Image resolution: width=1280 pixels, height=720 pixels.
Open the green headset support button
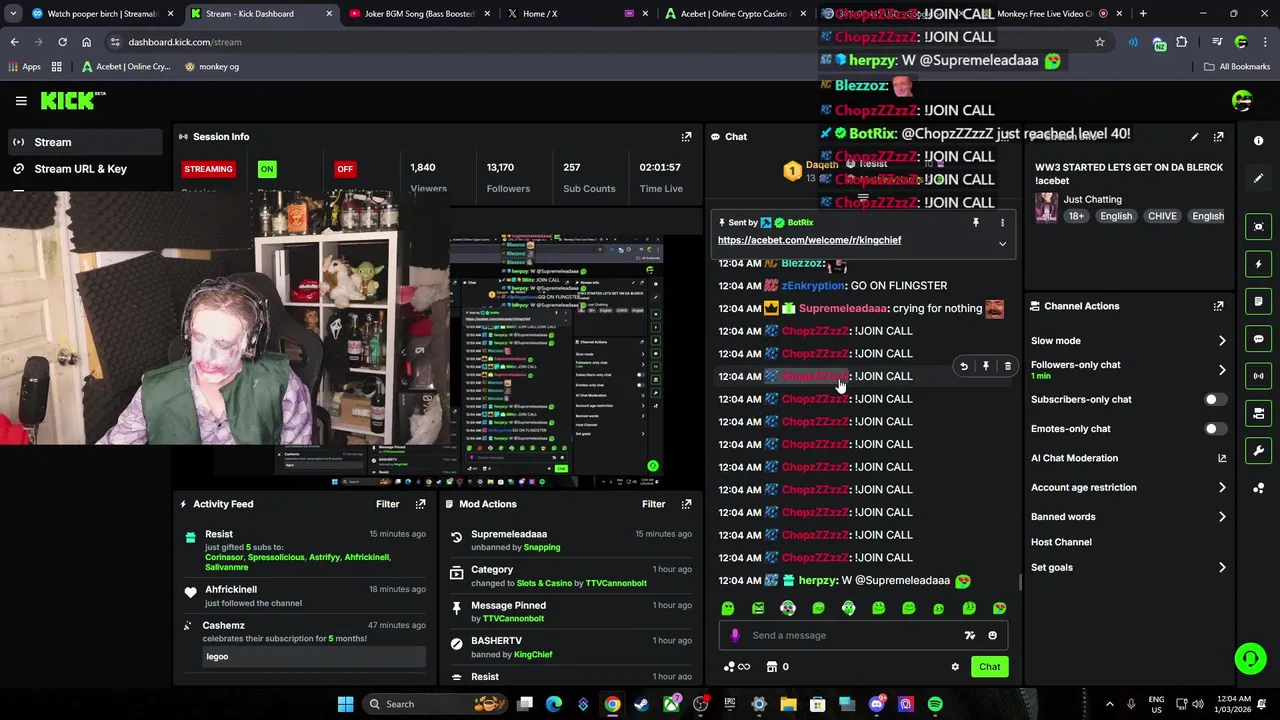(1250, 658)
